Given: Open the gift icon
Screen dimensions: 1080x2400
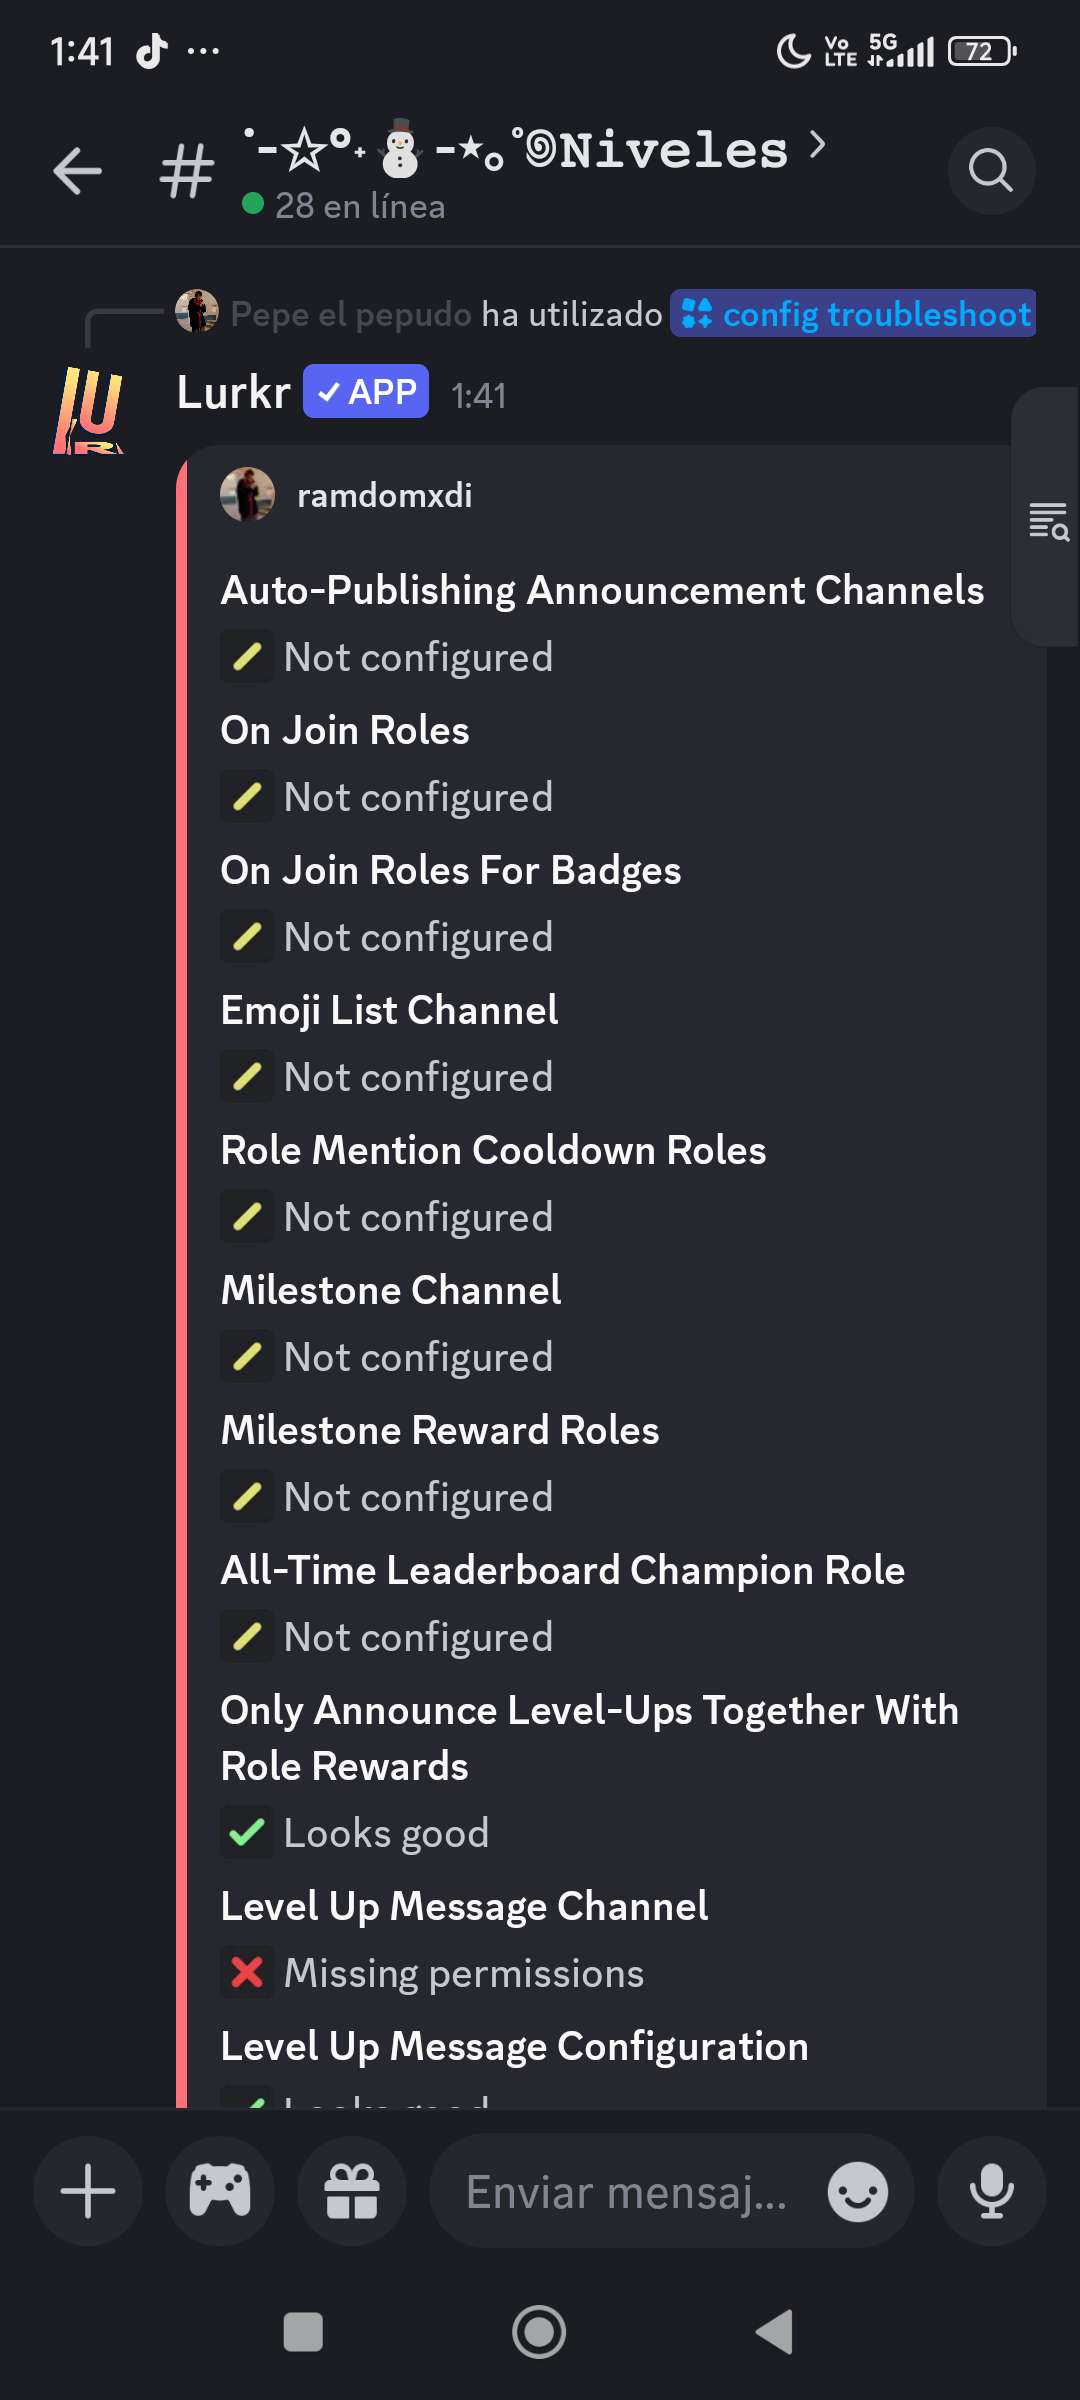Looking at the screenshot, I should pyautogui.click(x=352, y=2191).
